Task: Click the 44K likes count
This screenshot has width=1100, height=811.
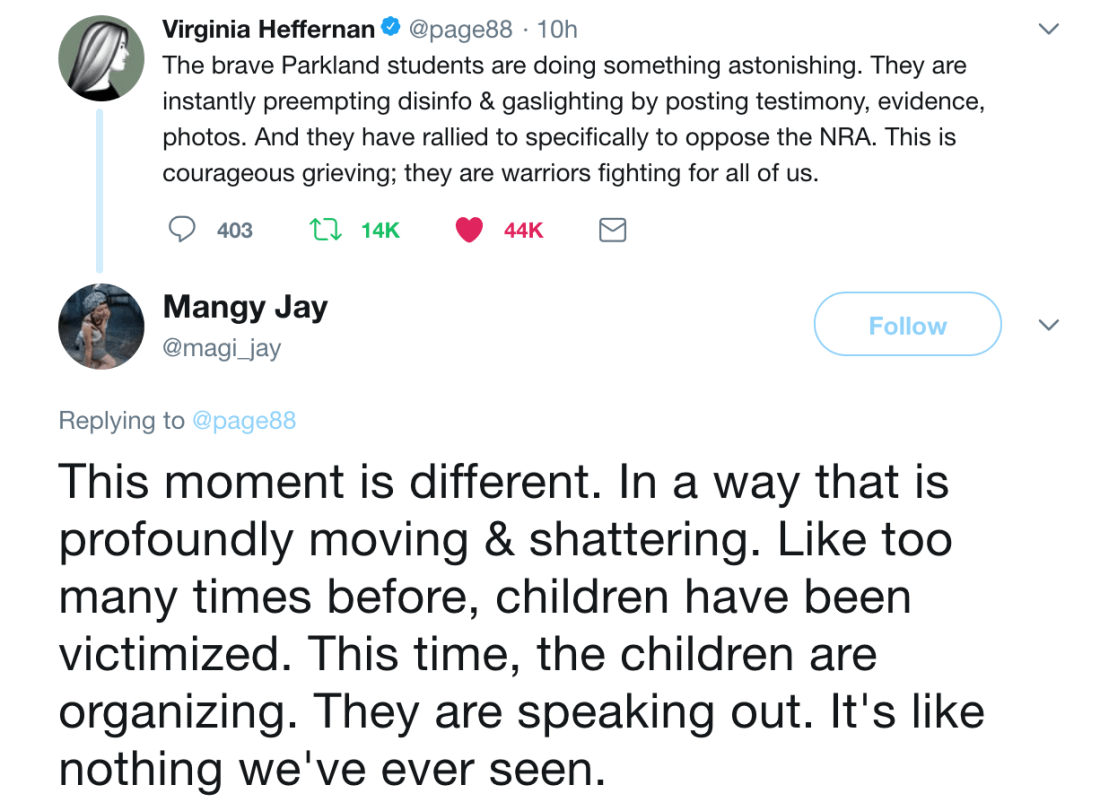Action: [x=523, y=231]
